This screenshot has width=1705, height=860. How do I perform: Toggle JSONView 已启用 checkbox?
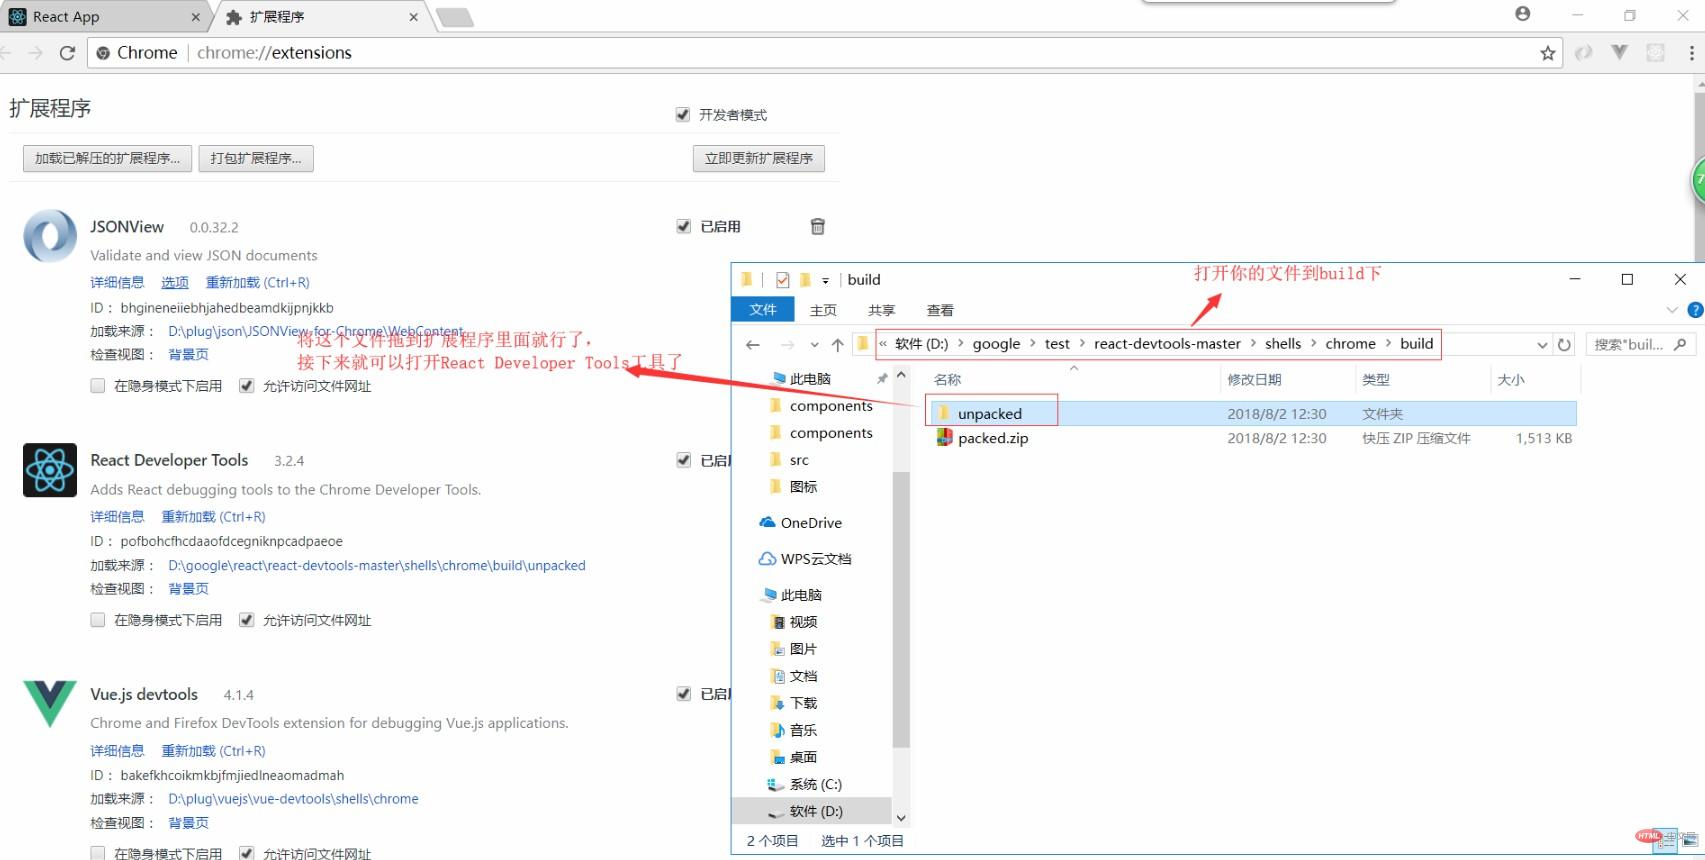click(684, 227)
